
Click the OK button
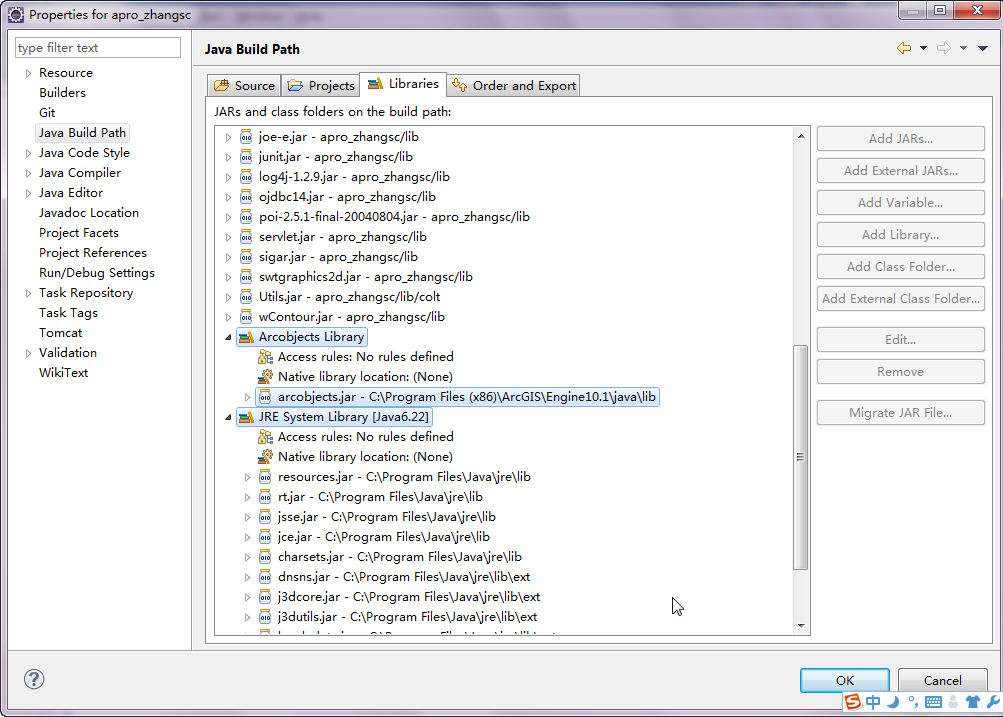(844, 681)
